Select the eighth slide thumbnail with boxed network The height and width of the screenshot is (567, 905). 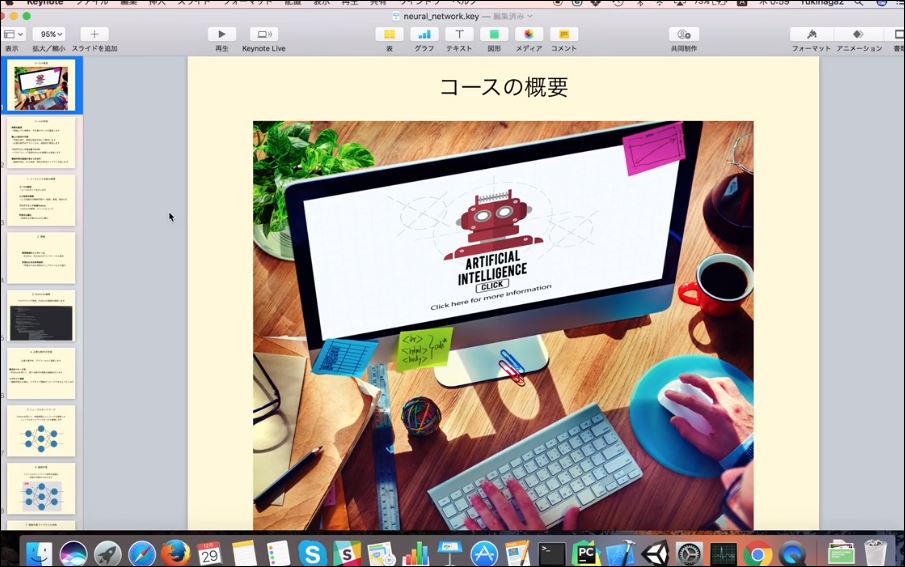(41, 489)
